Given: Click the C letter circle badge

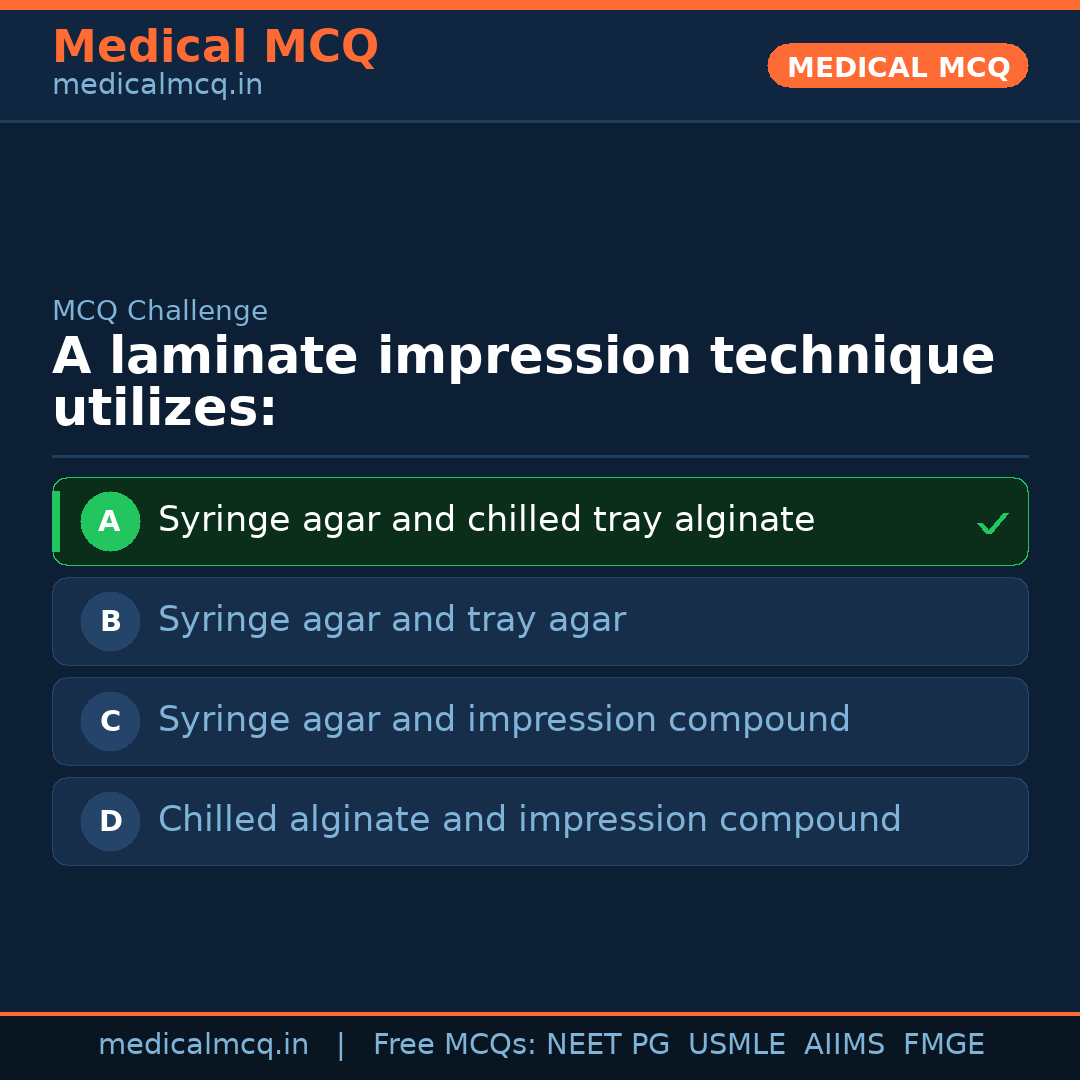Looking at the screenshot, I should 110,721.
